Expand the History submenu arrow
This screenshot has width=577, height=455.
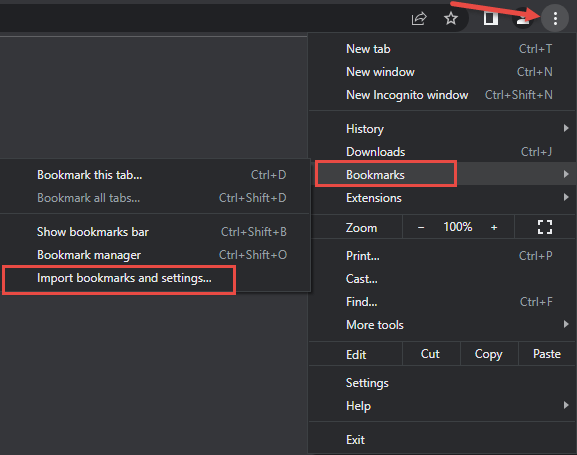566,128
